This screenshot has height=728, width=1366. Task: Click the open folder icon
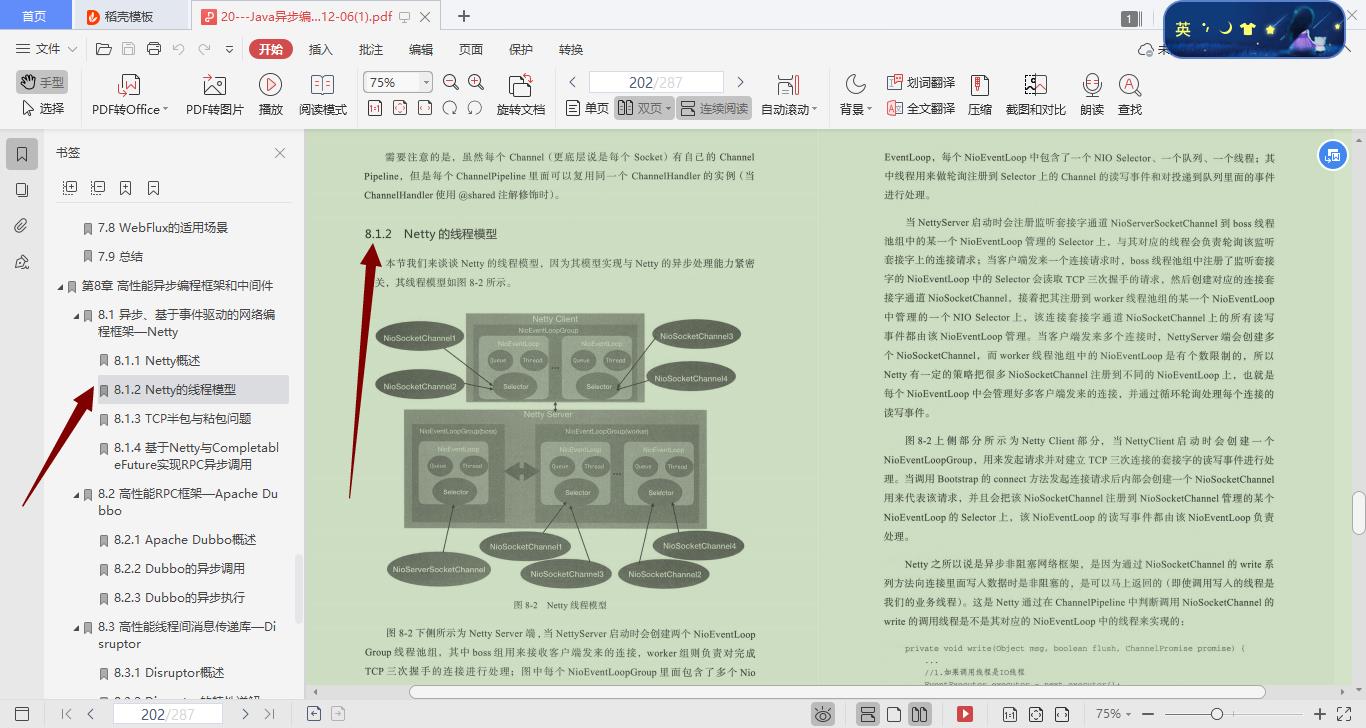(103, 49)
